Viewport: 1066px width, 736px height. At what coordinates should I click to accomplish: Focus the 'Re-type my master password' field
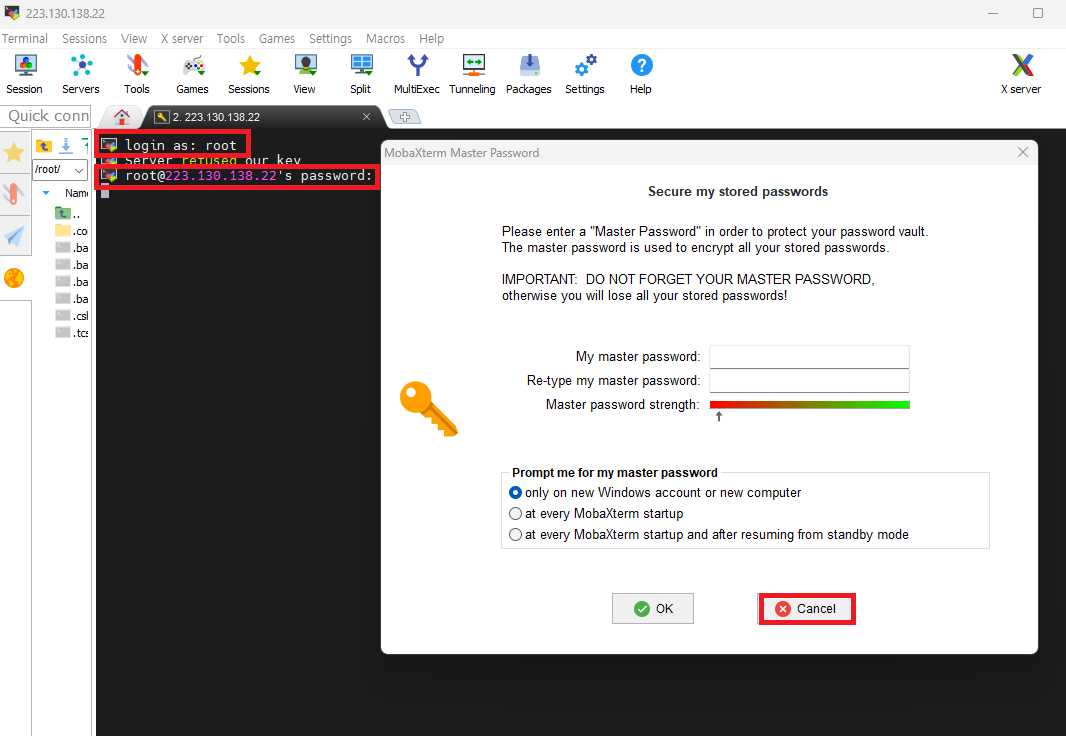809,381
